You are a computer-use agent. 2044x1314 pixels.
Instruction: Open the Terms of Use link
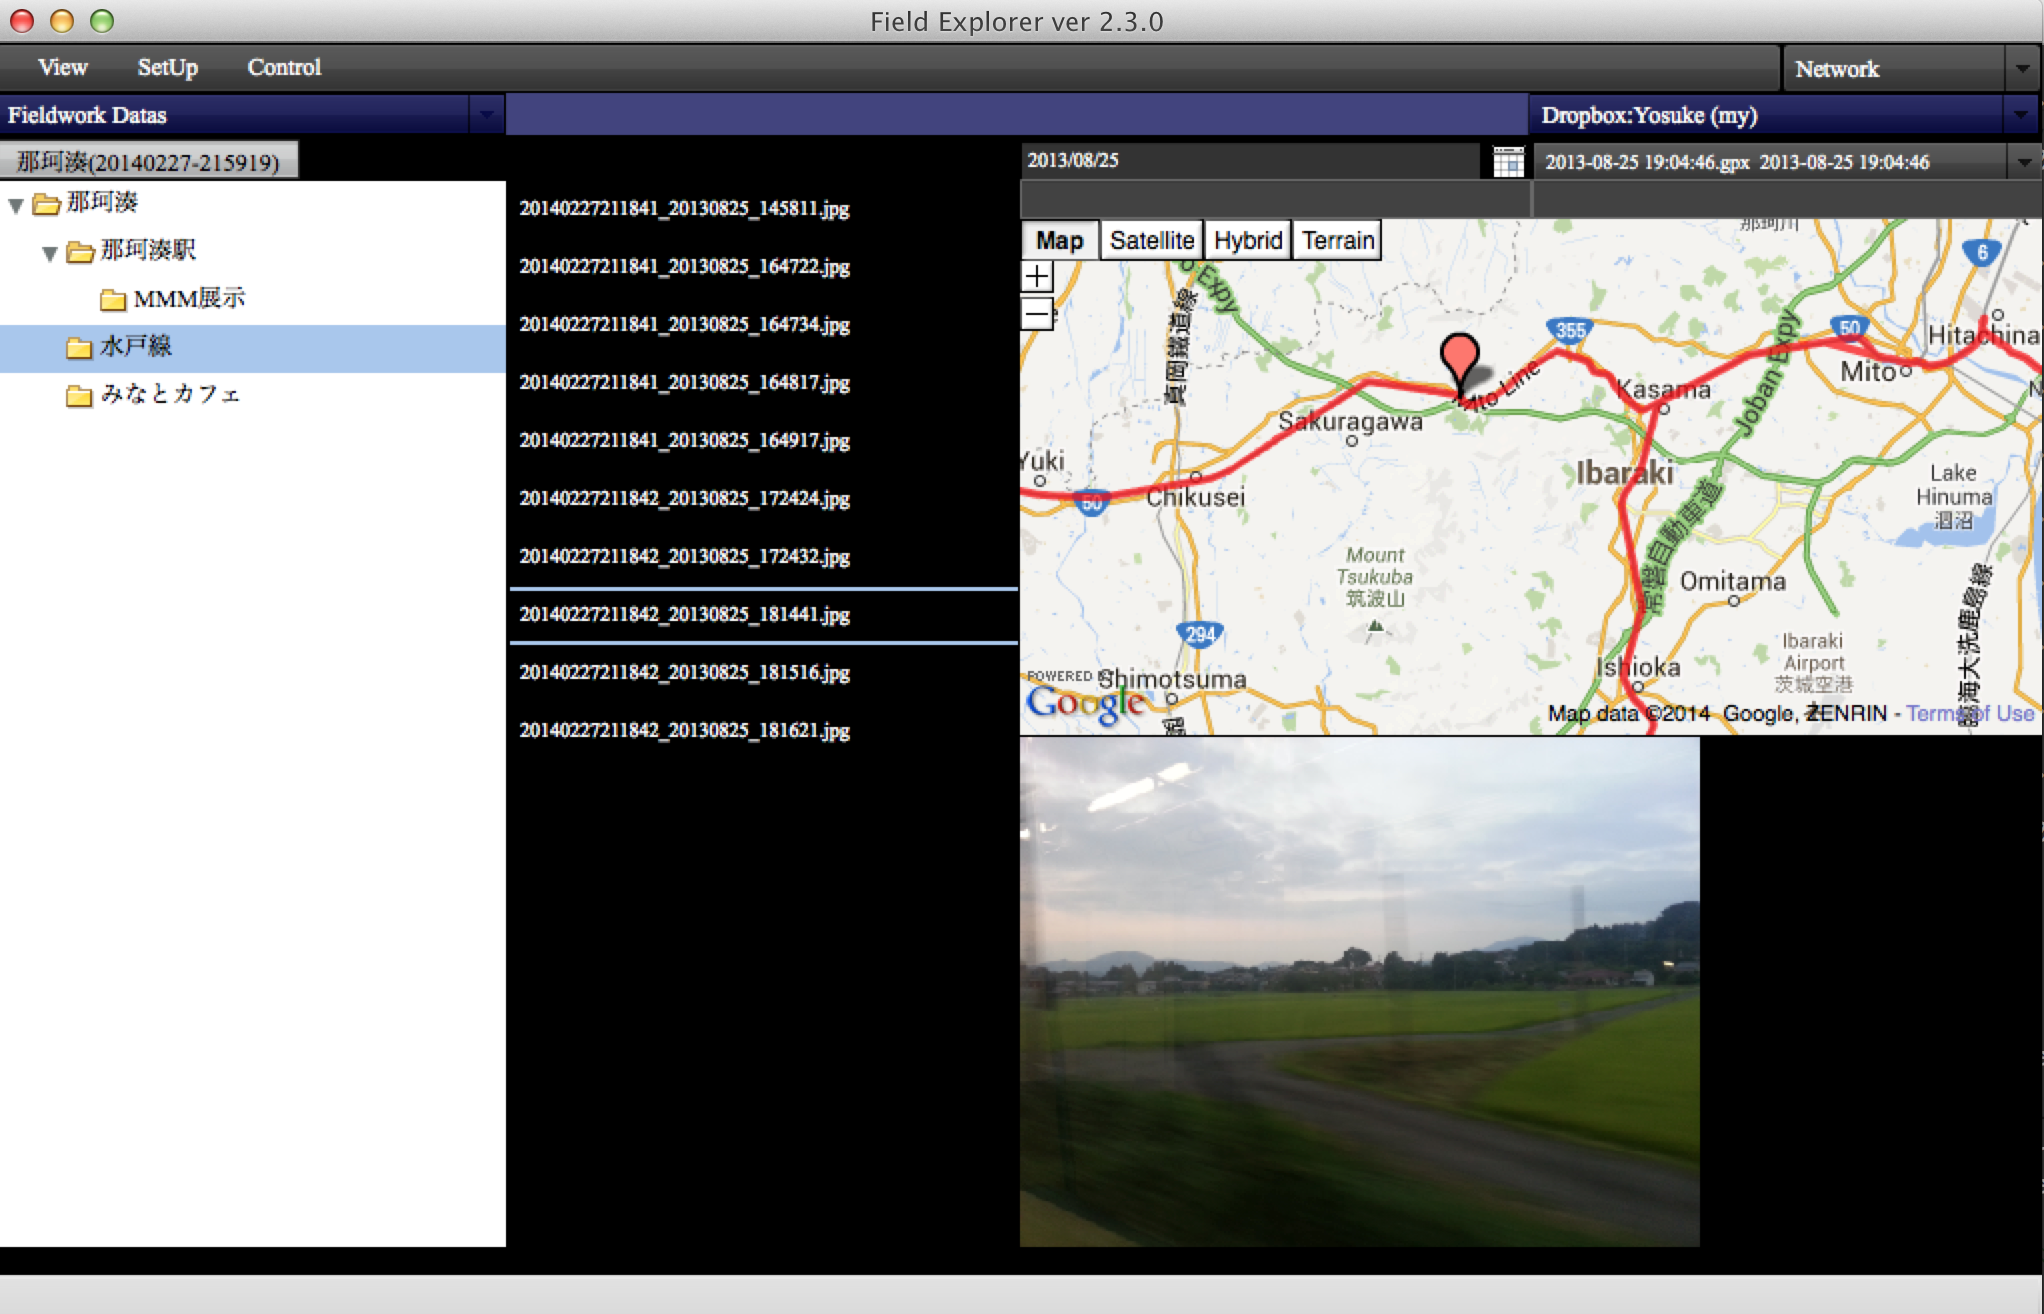tap(1968, 713)
